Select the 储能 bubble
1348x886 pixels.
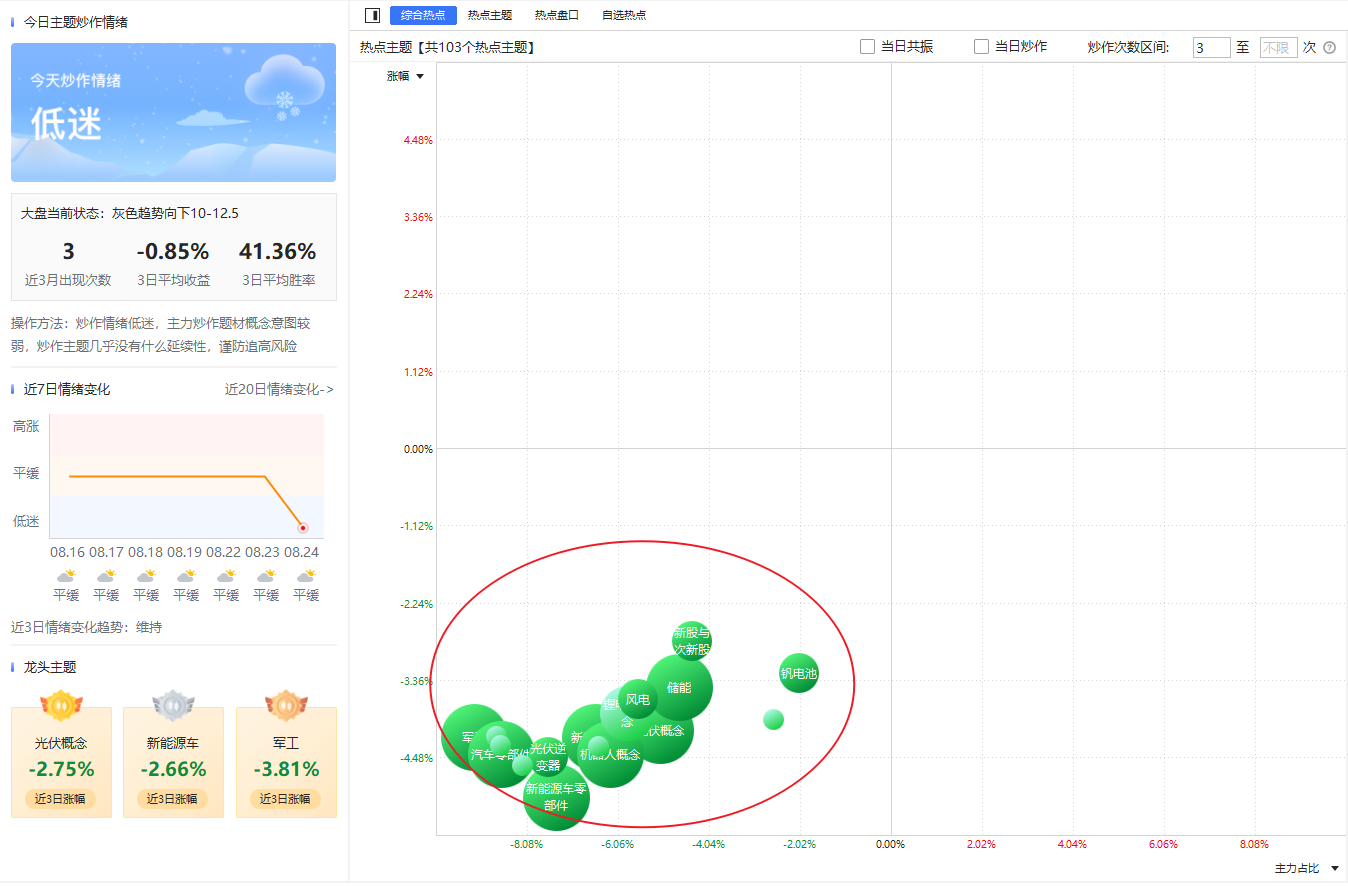pyautogui.click(x=680, y=688)
